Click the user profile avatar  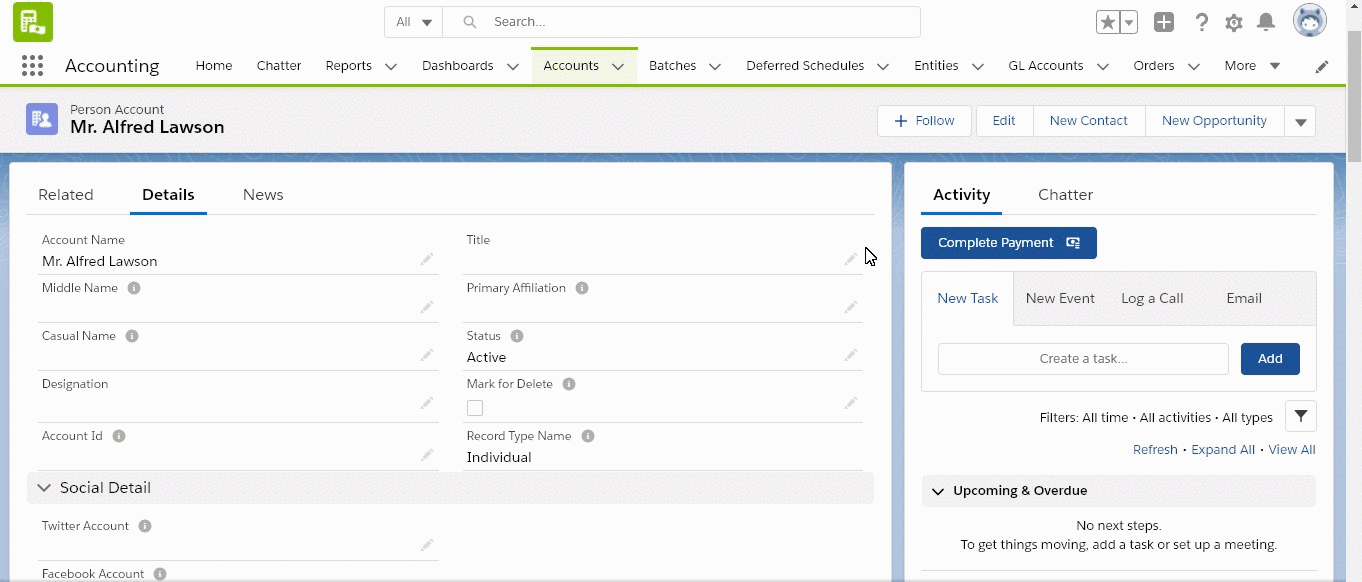(1309, 21)
